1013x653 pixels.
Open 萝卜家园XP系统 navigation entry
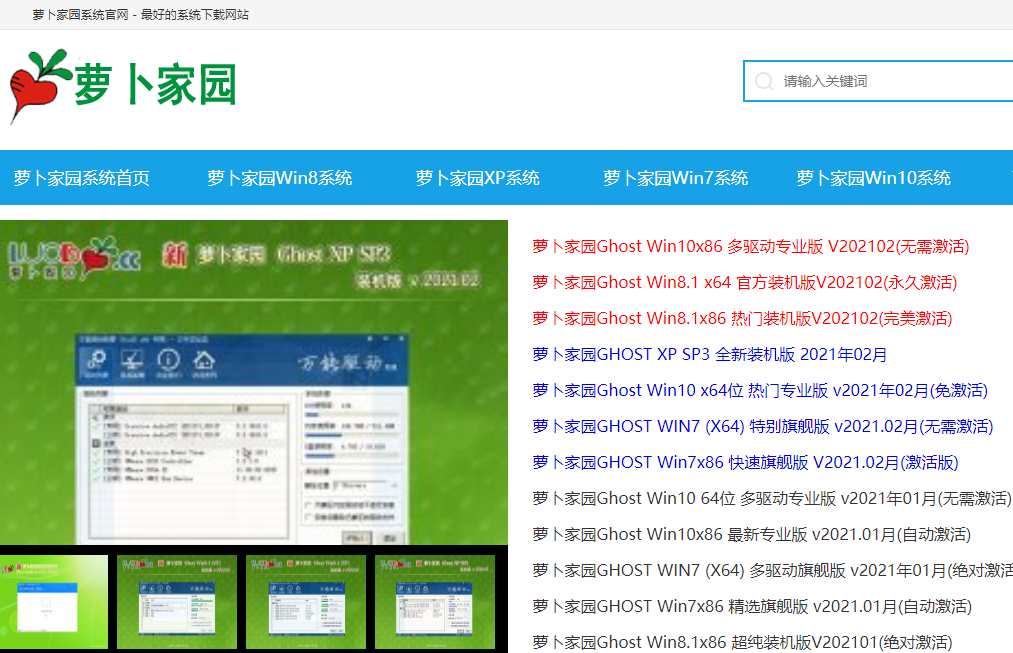click(477, 177)
